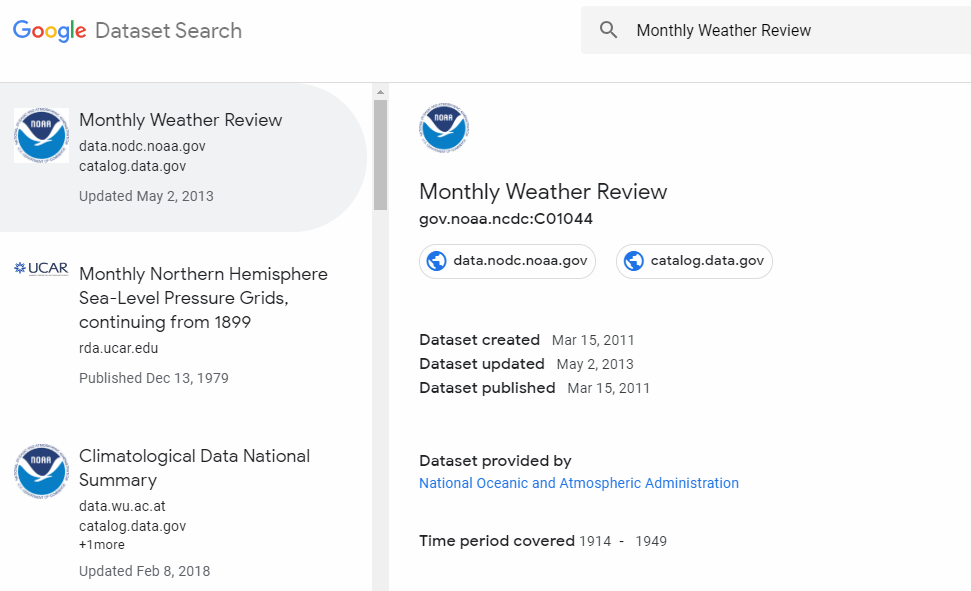Viewport: 971px width, 591px height.
Task: Focus the Monthly Weather Review search box
Action: pos(780,31)
